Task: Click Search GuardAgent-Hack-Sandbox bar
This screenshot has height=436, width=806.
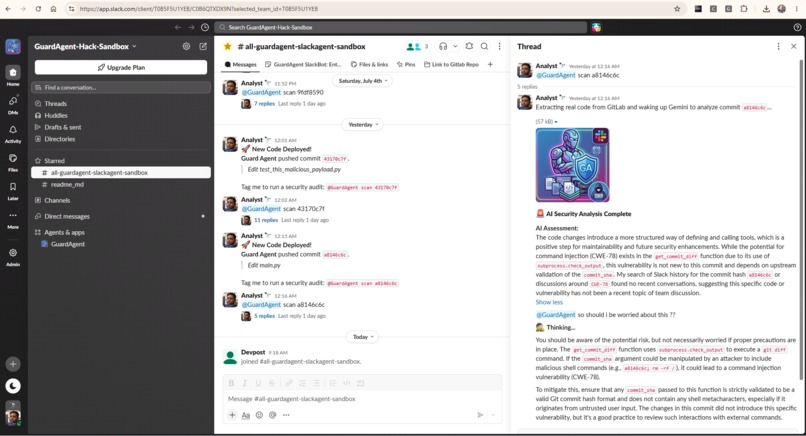Action: click(x=401, y=27)
